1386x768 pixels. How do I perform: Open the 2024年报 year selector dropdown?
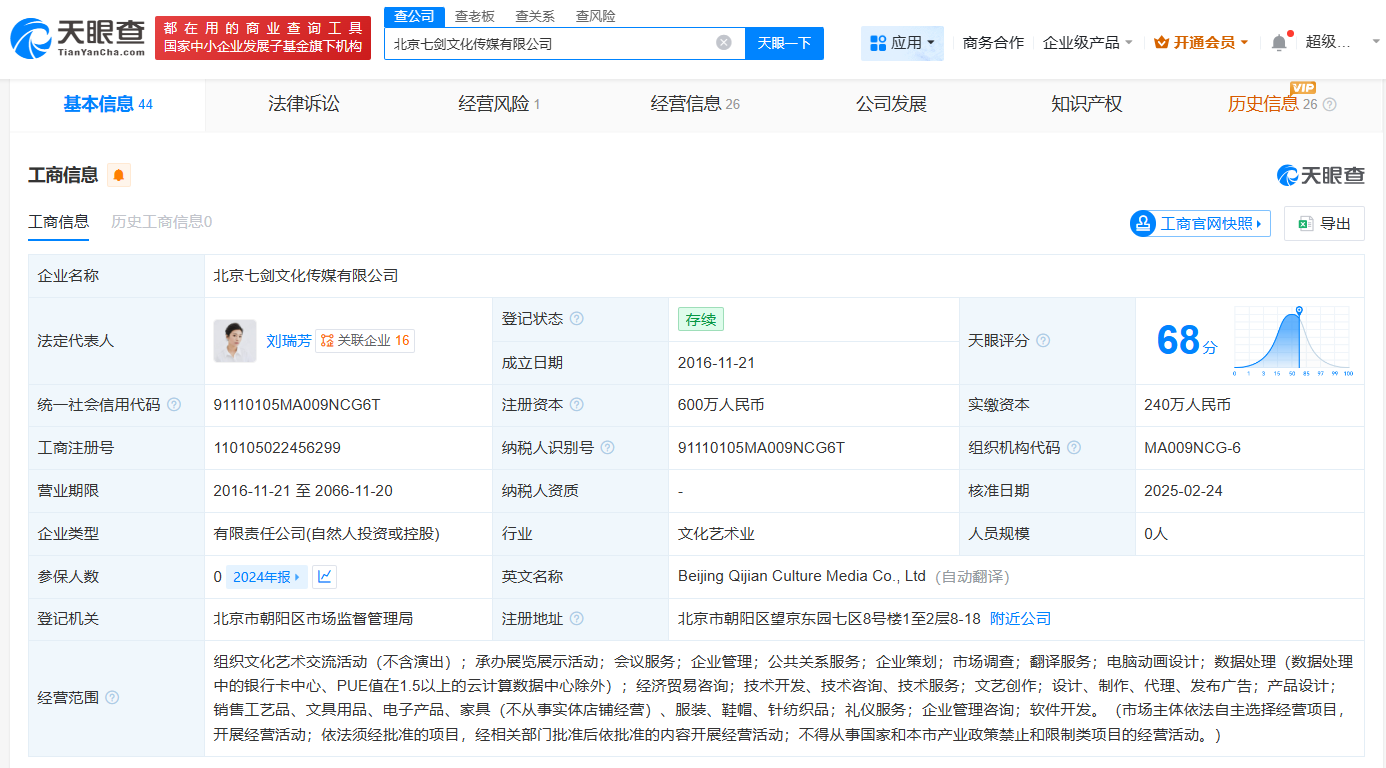pos(269,576)
